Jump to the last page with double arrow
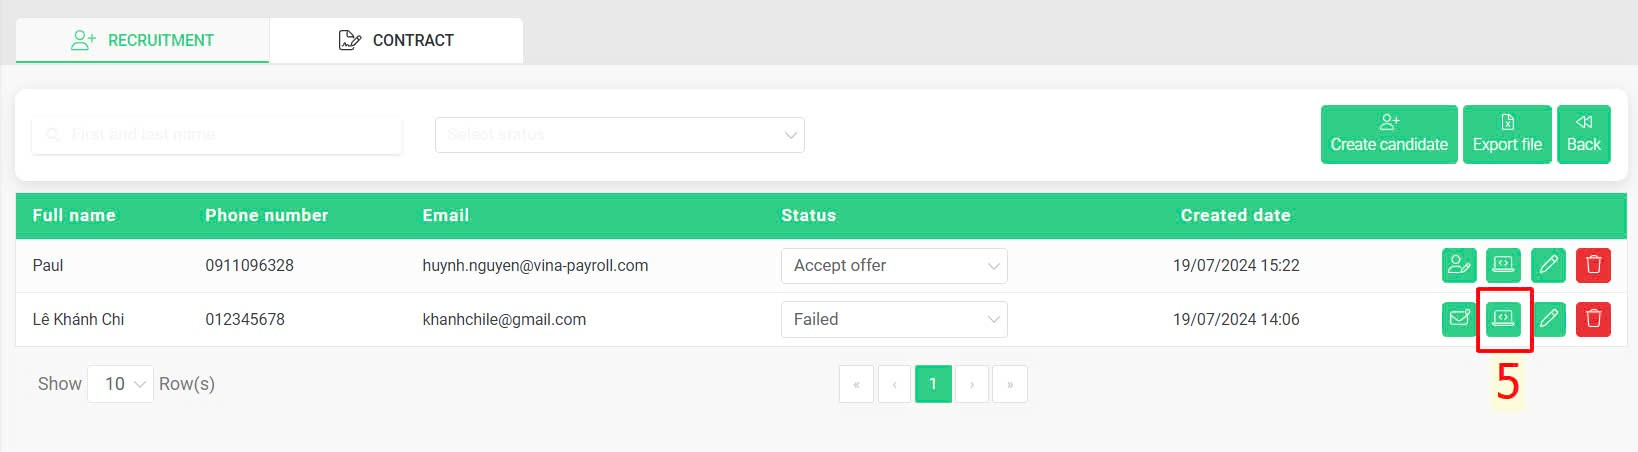 (x=1010, y=384)
